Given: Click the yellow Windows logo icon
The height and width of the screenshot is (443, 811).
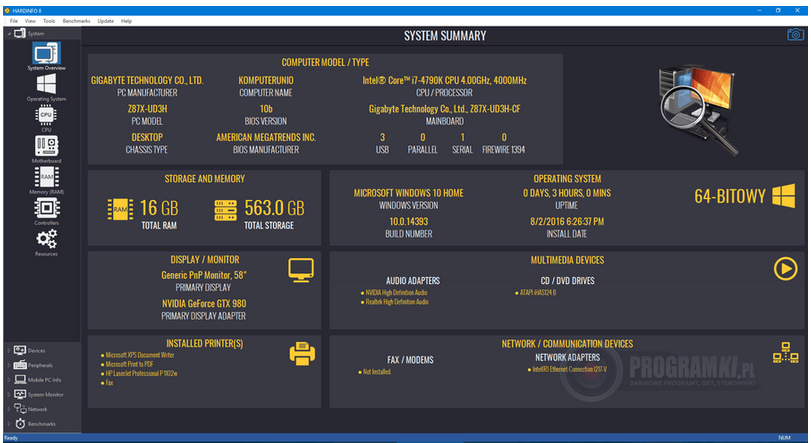Looking at the screenshot, I should pos(784,196).
